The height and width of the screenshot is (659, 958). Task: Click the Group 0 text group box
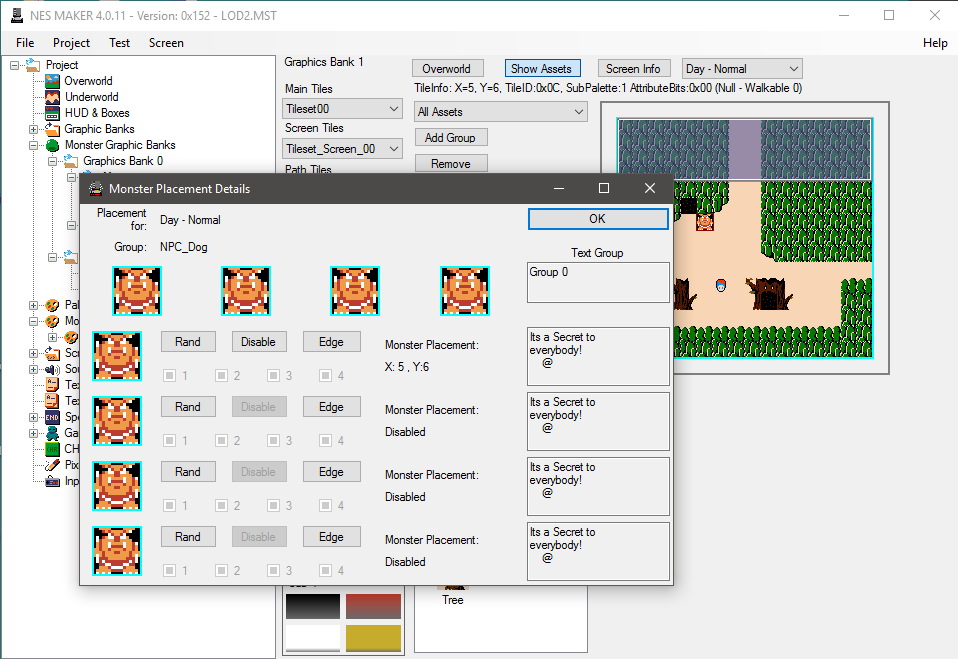coord(598,282)
